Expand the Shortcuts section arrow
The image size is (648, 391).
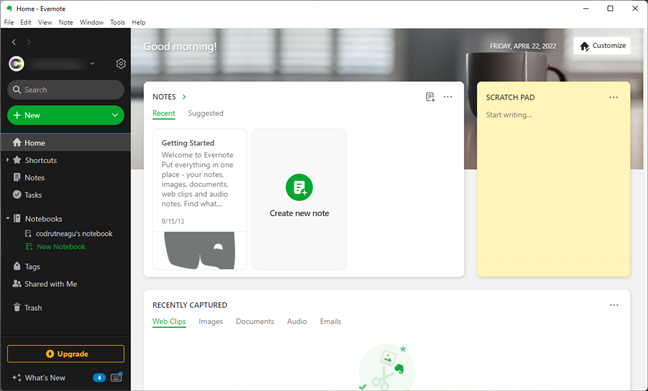(x=7, y=160)
